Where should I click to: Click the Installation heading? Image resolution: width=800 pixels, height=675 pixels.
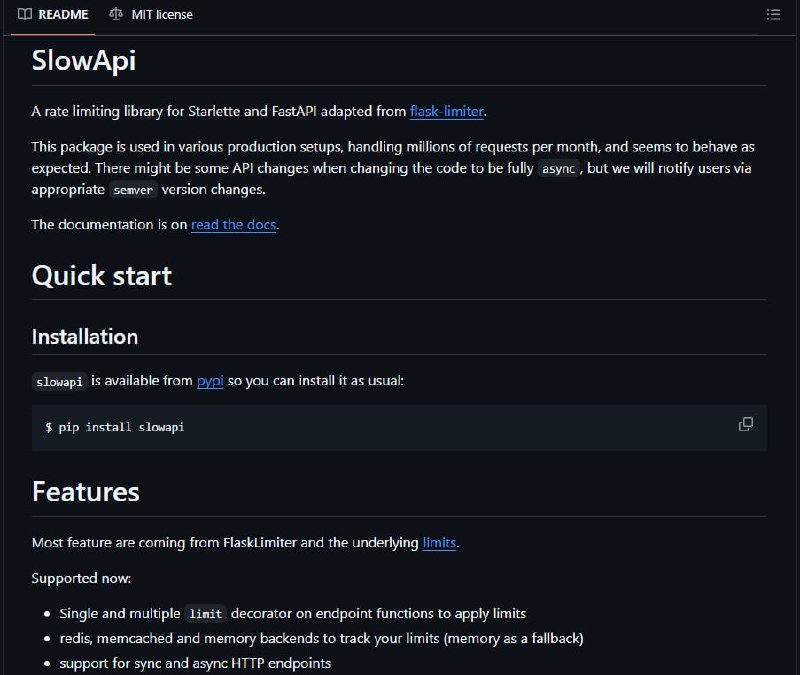point(85,337)
